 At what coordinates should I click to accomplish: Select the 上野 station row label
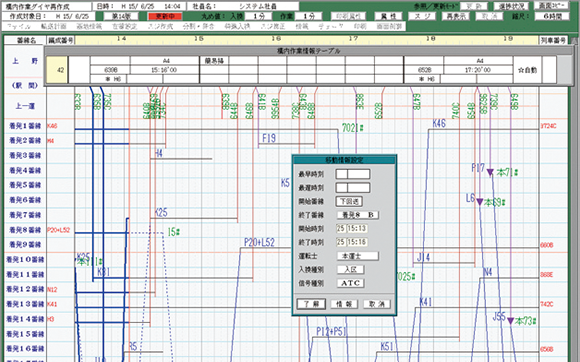point(25,61)
